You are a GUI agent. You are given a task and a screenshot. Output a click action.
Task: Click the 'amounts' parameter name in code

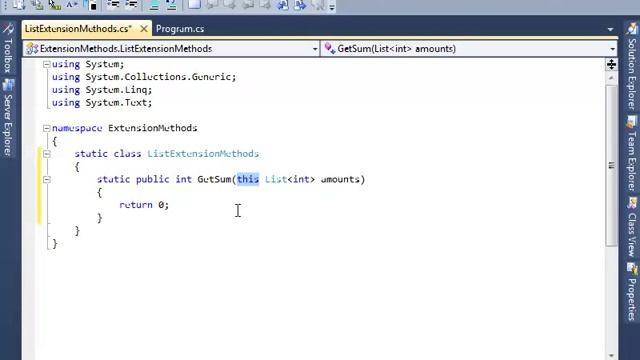pos(340,179)
